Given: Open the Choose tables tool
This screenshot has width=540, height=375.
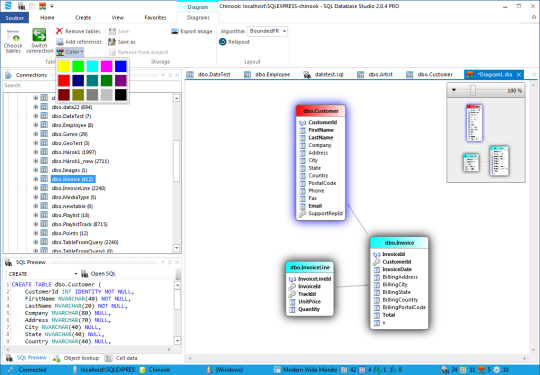Looking at the screenshot, I should pos(13,41).
